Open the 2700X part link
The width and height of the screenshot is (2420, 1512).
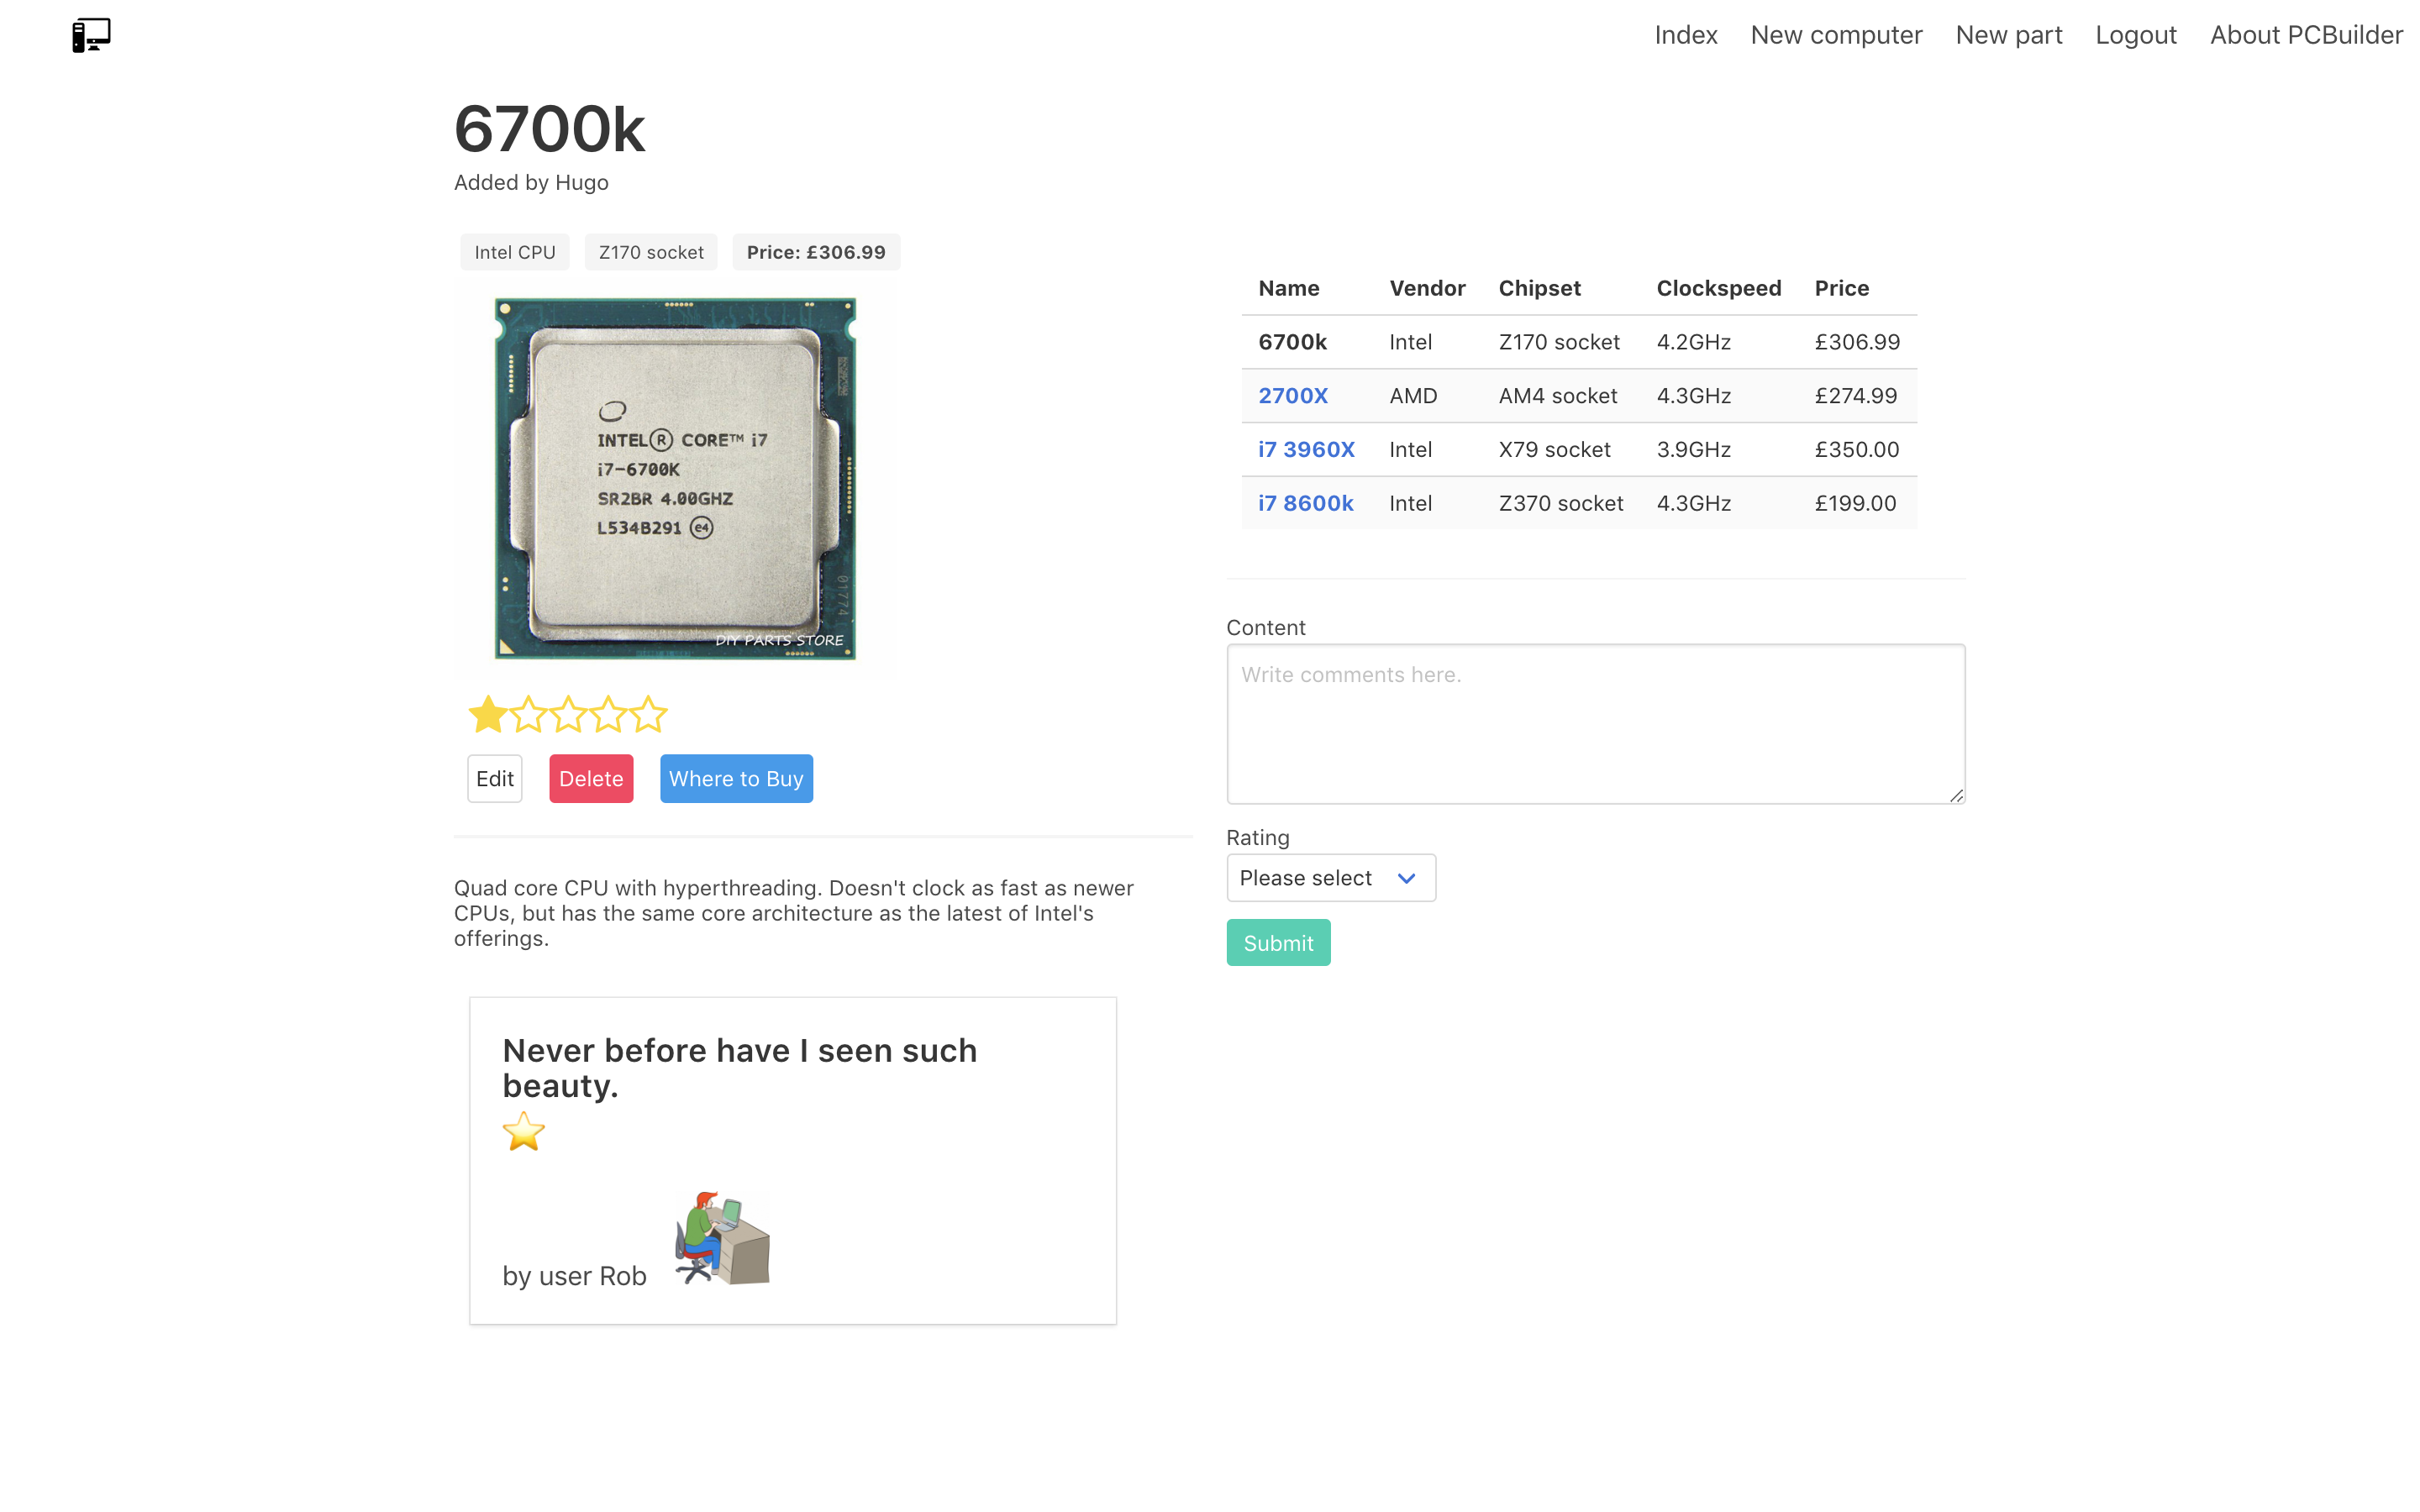(1292, 396)
